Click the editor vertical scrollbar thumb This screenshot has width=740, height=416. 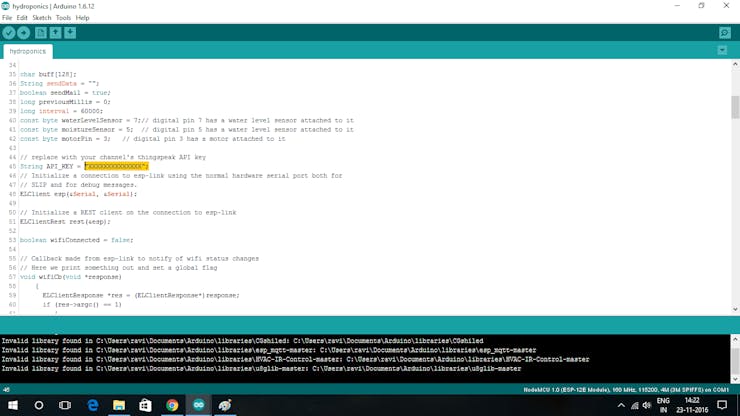tap(735, 107)
